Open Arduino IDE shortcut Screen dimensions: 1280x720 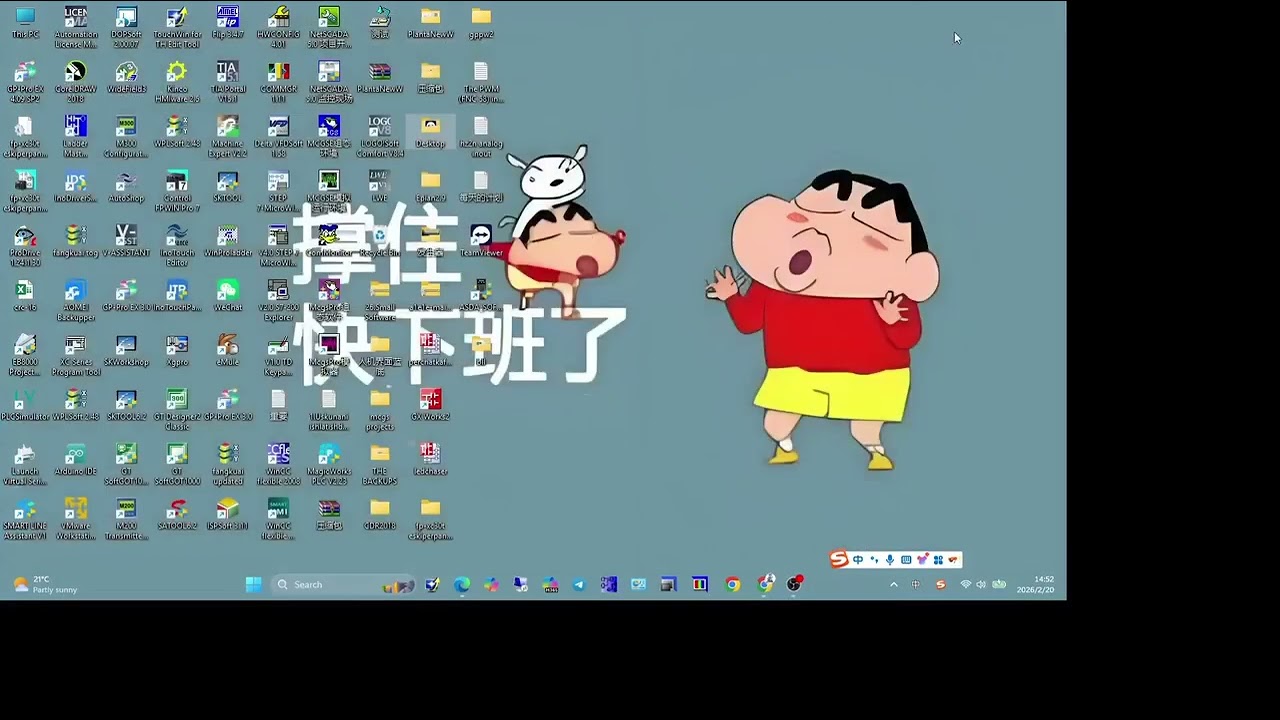[76, 460]
